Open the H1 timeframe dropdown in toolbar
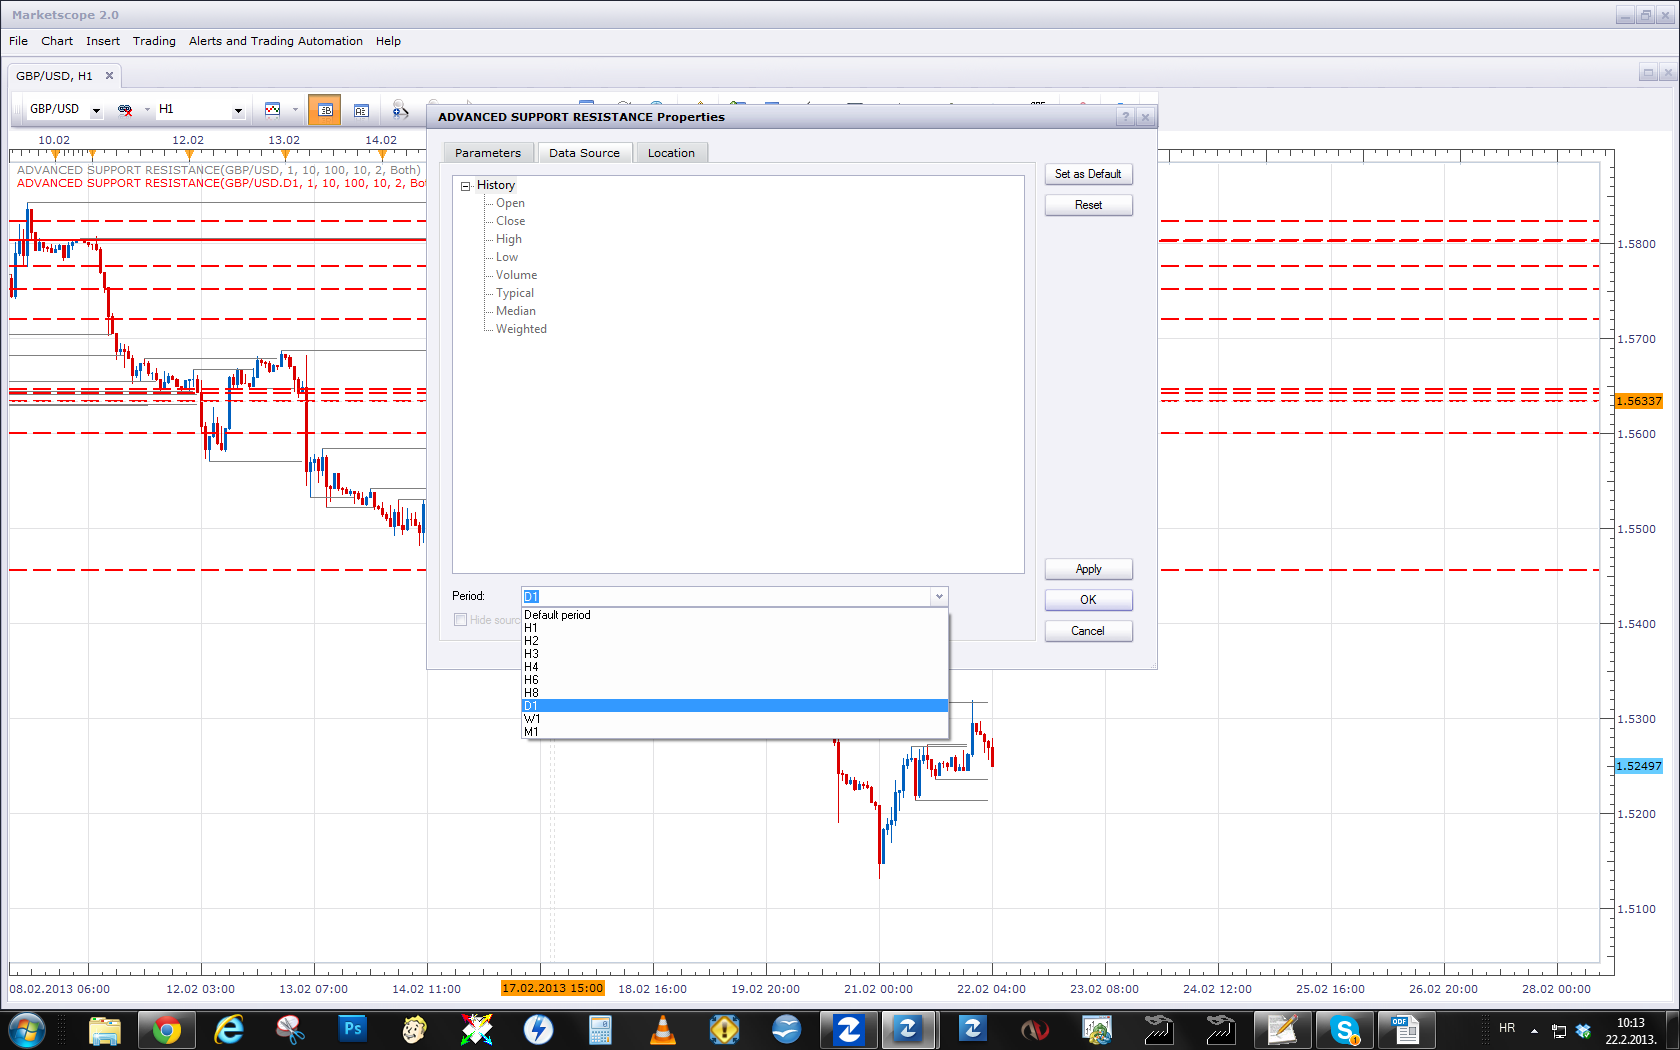This screenshot has height=1050, width=1680. (238, 110)
